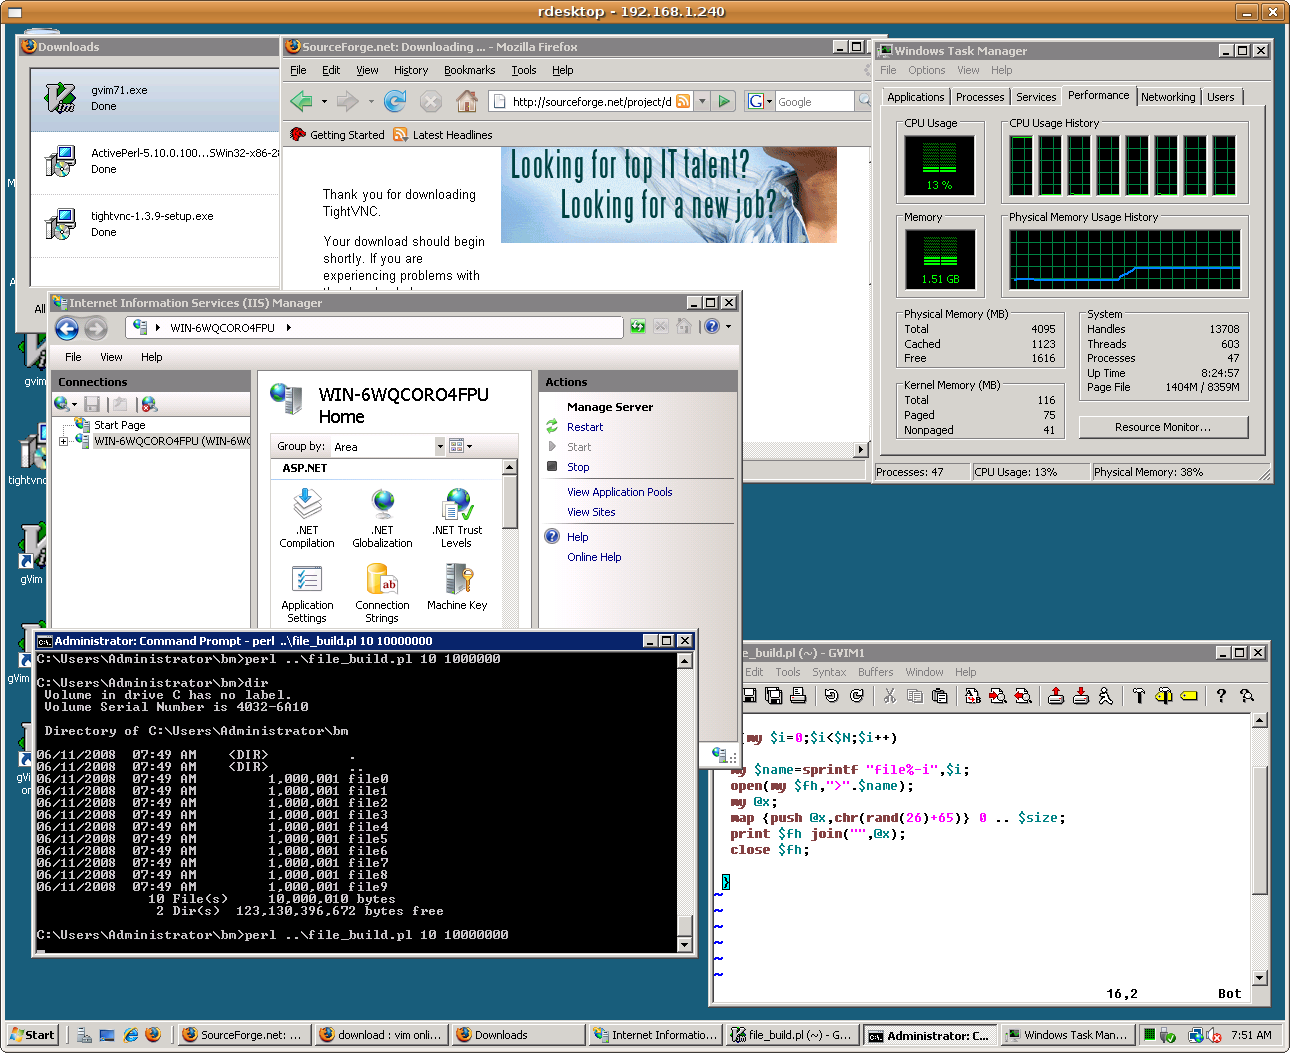Open Syntax menu in GVim

[829, 672]
